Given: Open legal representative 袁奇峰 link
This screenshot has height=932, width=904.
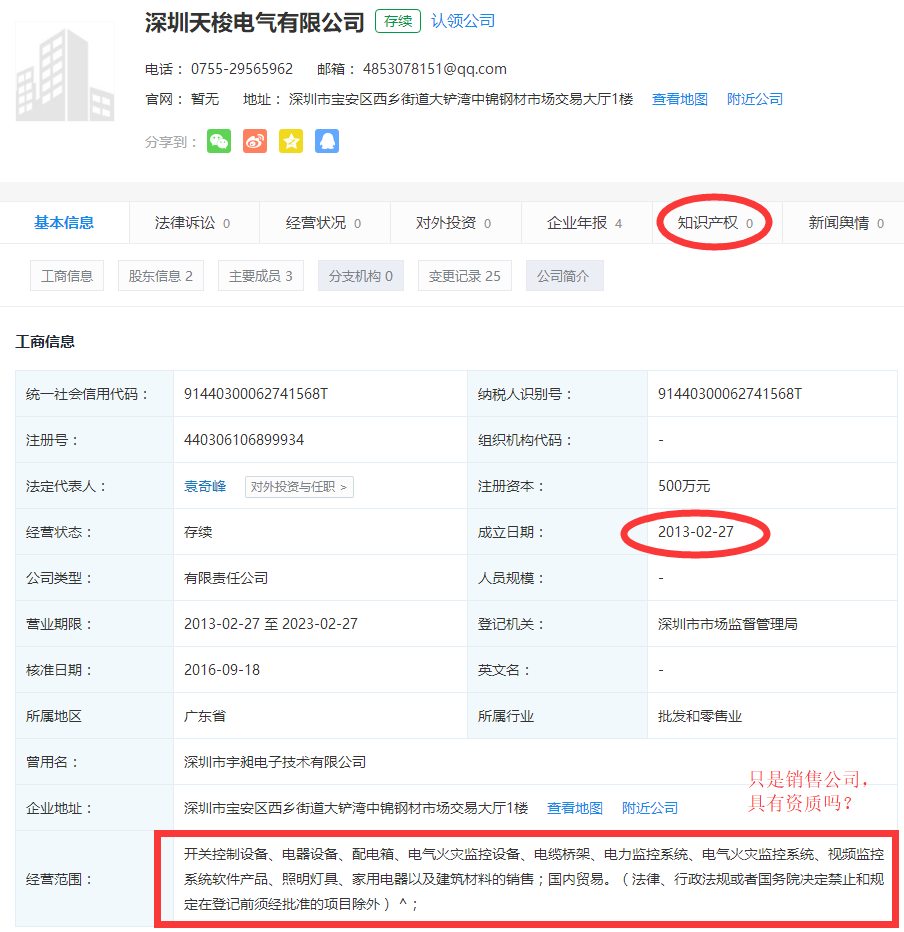Looking at the screenshot, I should [205, 487].
